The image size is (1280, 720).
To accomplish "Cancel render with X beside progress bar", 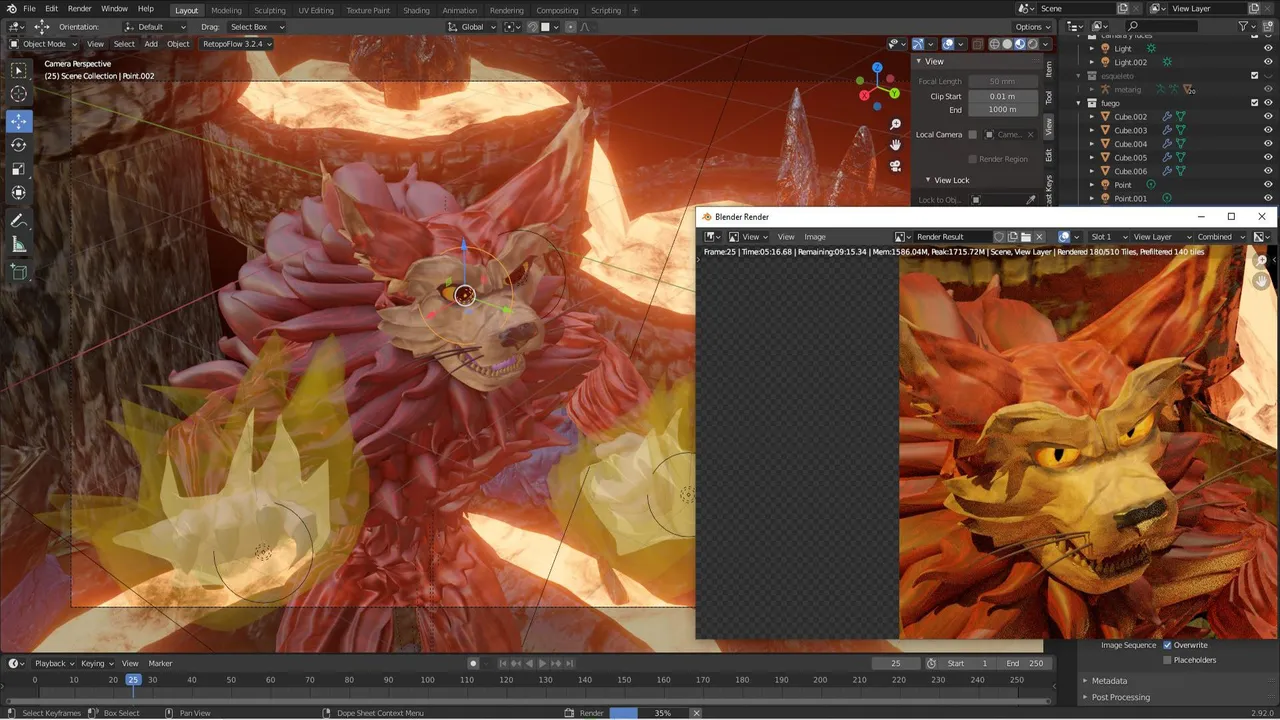I will tap(696, 713).
